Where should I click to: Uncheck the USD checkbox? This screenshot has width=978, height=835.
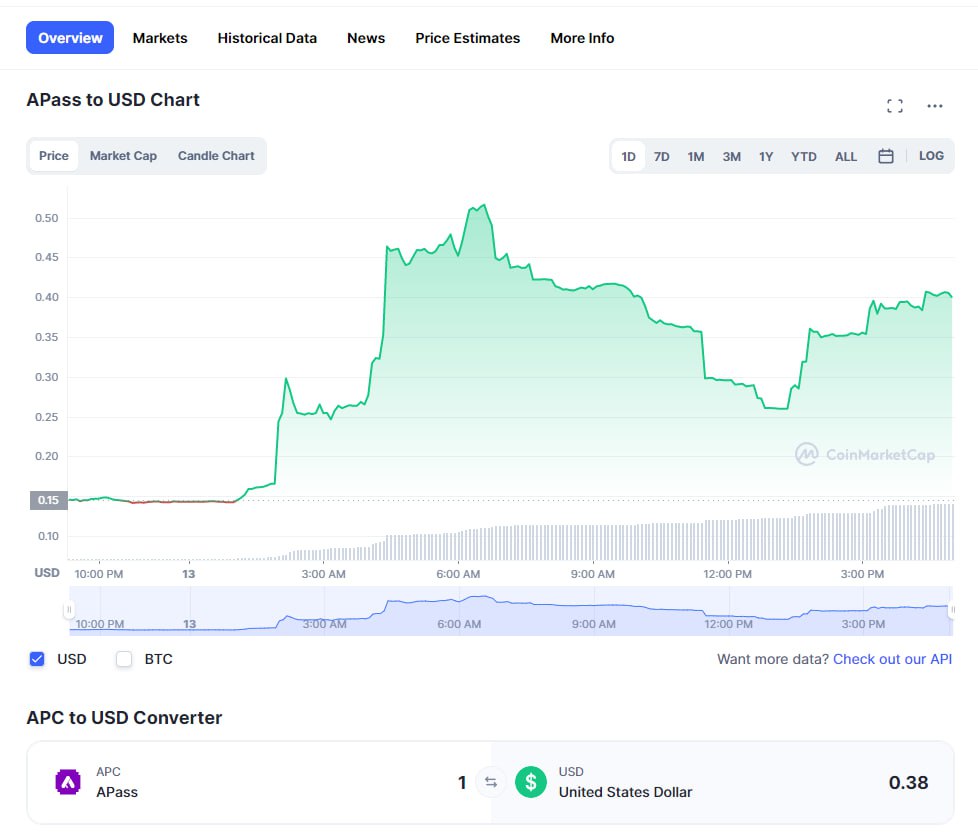37,659
